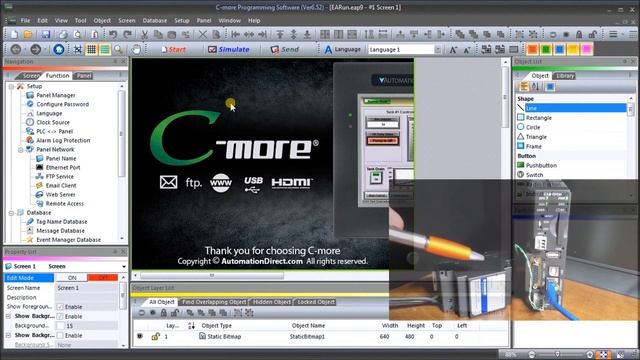
Task: Toggle the grid display icon
Action: (x=91, y=49)
